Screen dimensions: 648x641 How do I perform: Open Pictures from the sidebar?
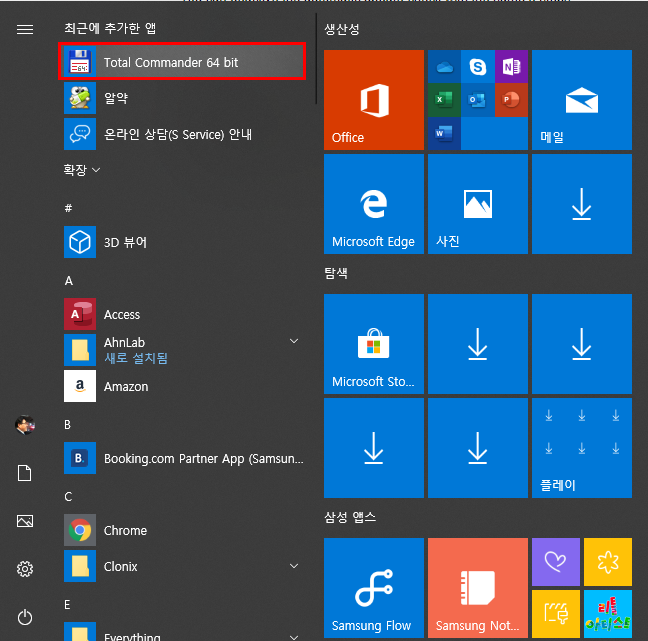pyautogui.click(x=25, y=521)
